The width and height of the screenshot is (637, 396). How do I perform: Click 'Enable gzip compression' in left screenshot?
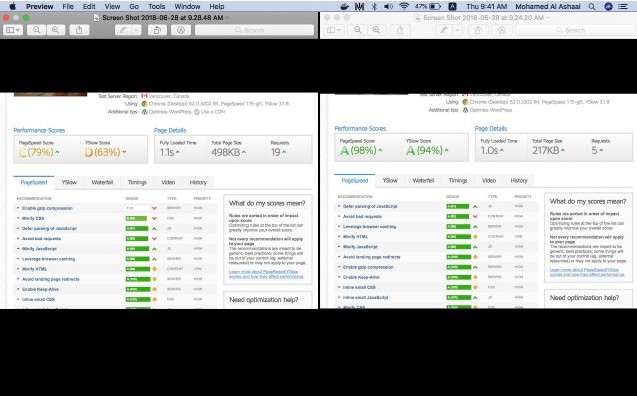pyautogui.click(x=47, y=208)
